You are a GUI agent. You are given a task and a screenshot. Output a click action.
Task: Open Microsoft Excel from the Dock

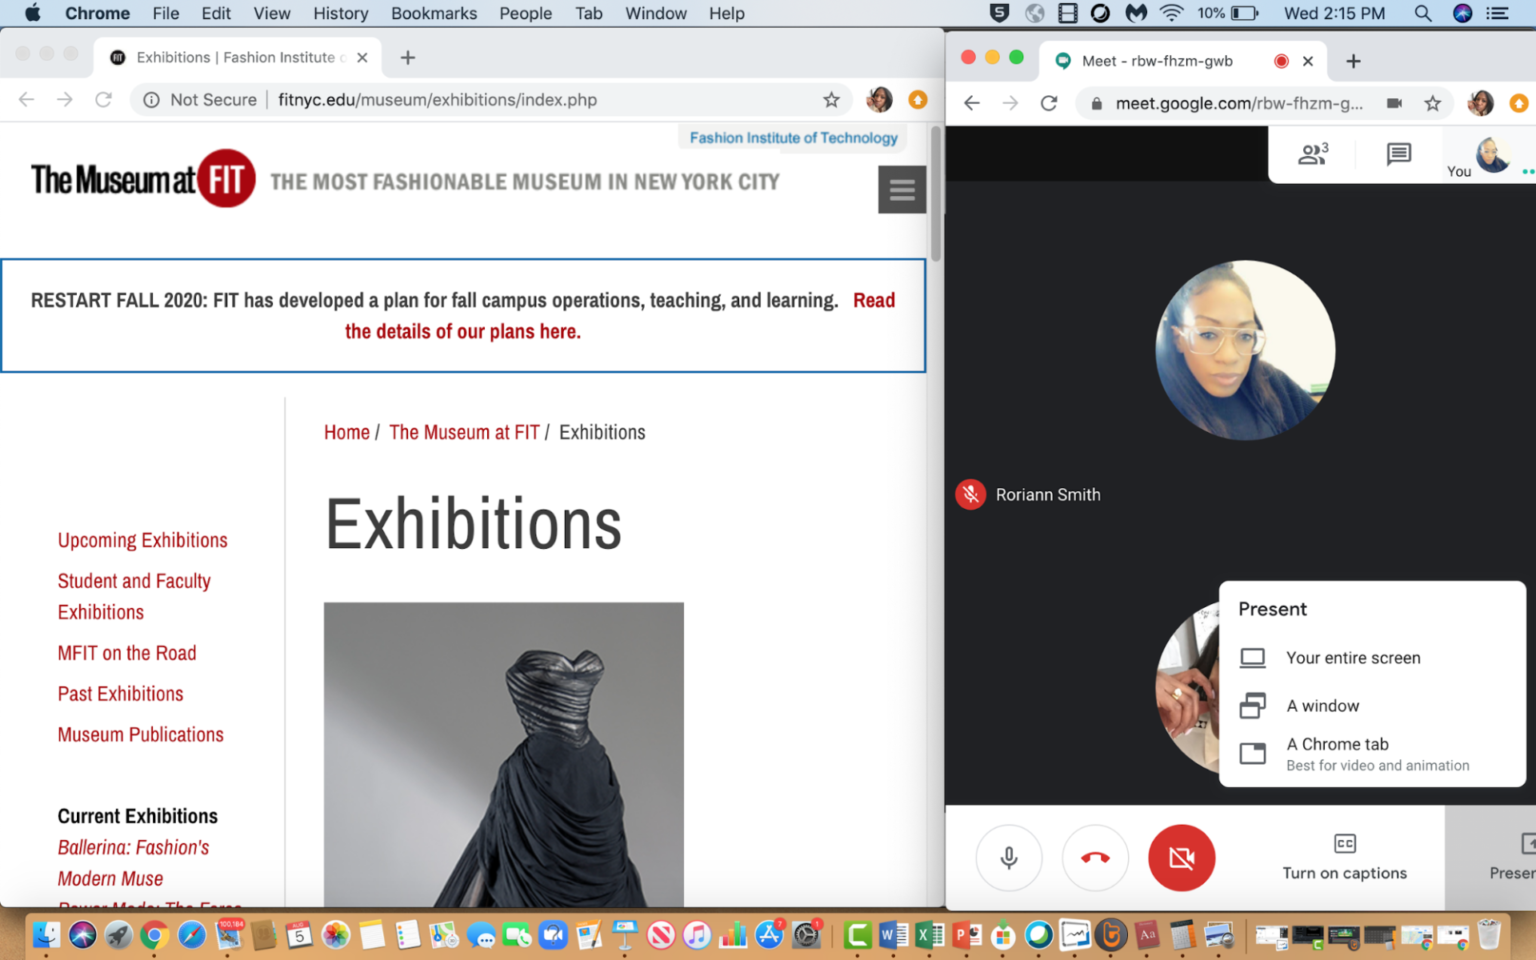point(927,935)
